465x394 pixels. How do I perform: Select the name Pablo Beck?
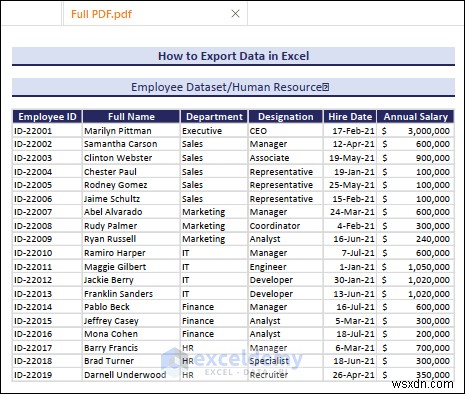tap(107, 307)
